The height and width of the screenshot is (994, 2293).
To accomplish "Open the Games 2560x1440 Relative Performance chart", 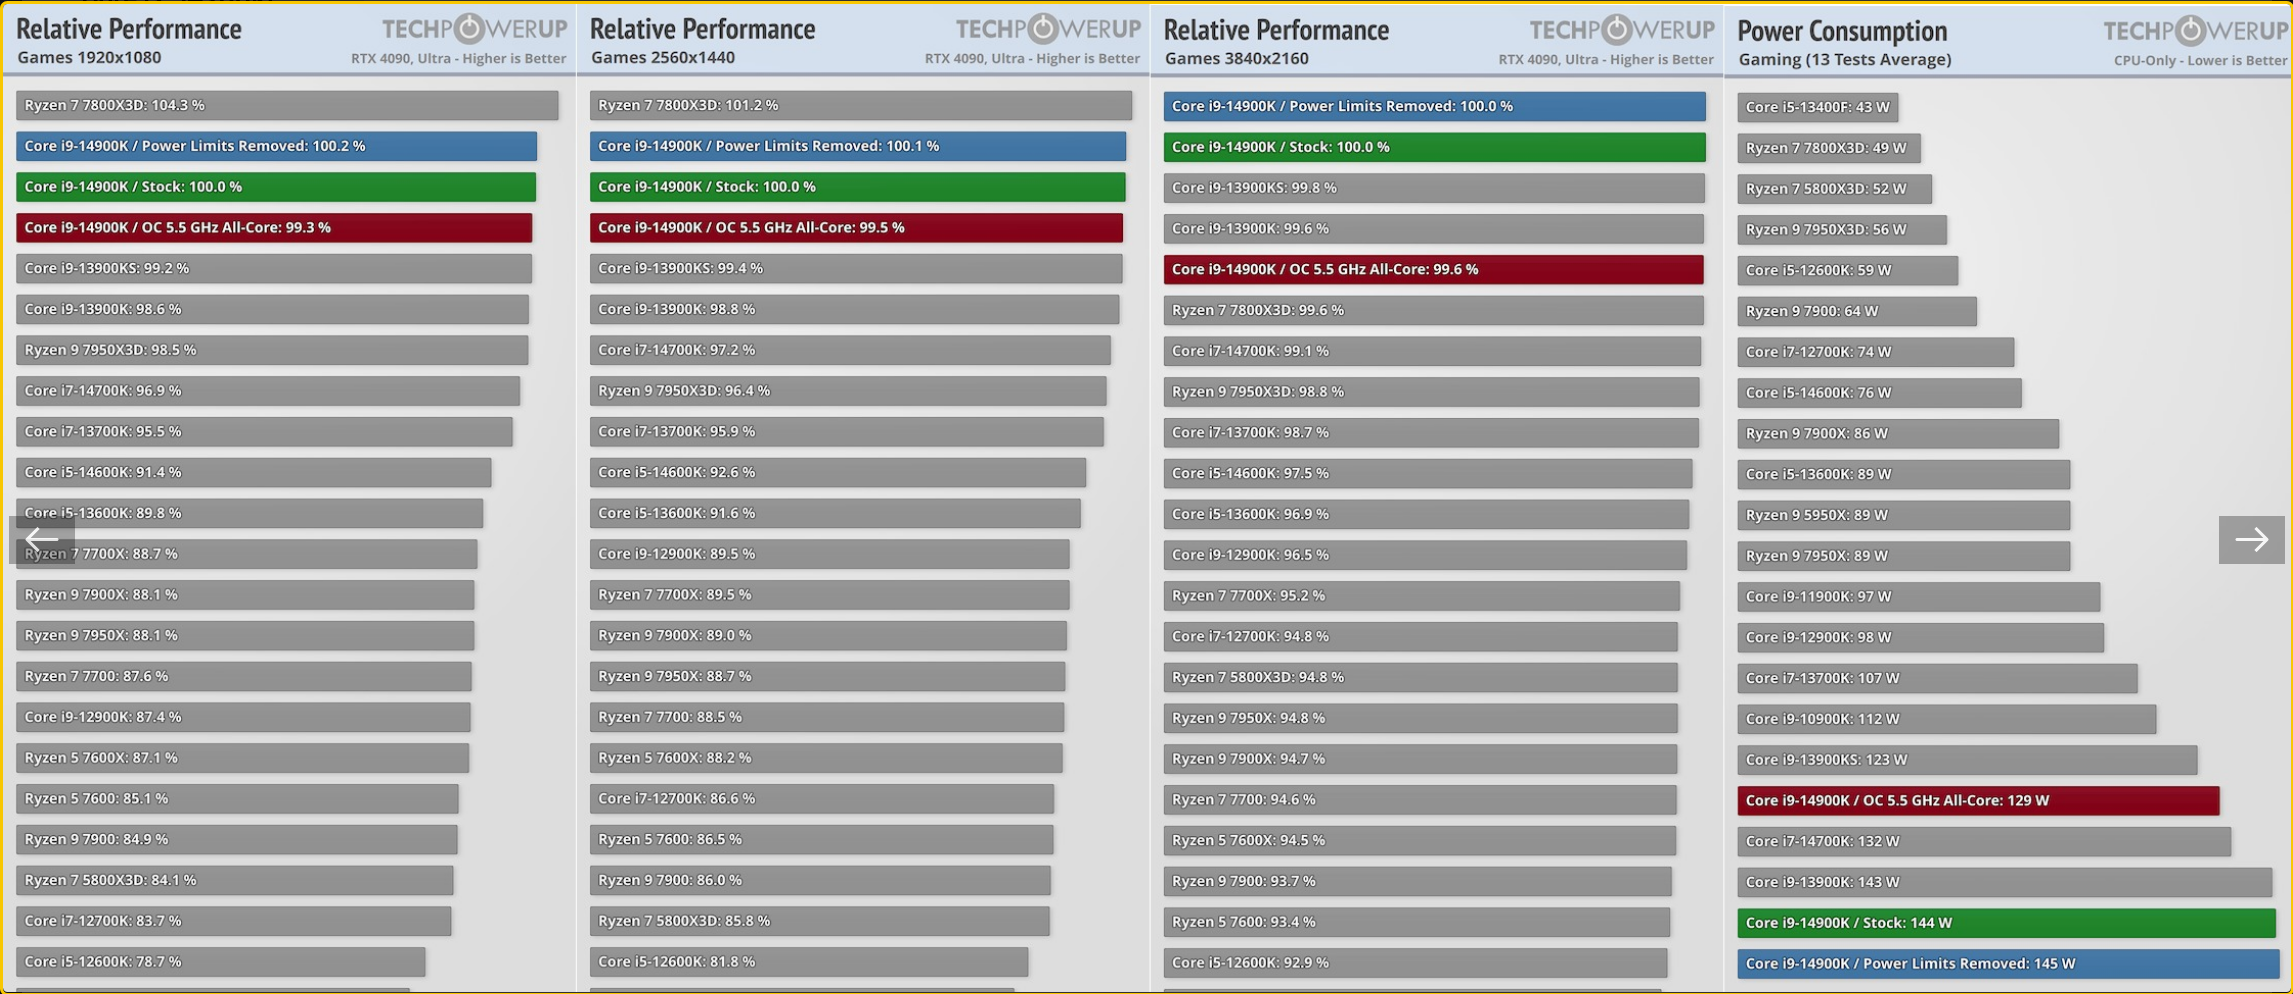I will [863, 498].
